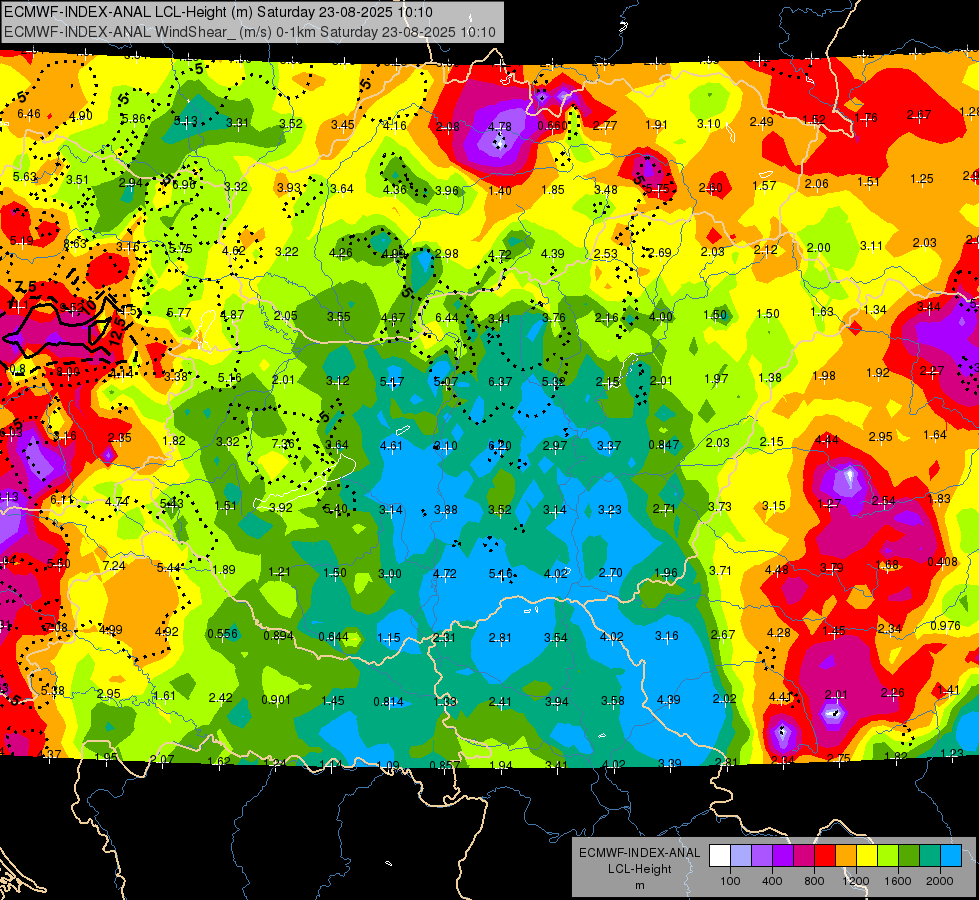Viewport: 979px width, 900px height.
Task: Click the wind shear value 6.37
Action: [500, 381]
